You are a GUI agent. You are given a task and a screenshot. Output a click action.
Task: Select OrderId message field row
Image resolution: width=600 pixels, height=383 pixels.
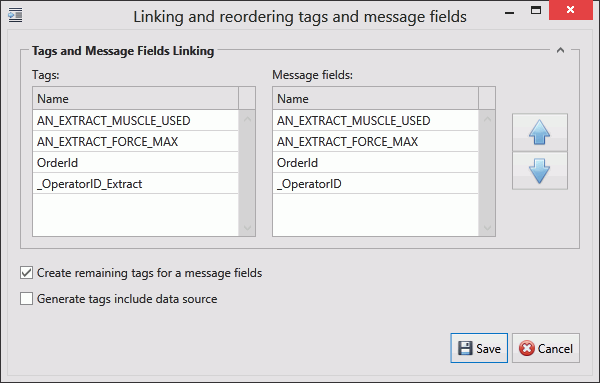[375, 163]
